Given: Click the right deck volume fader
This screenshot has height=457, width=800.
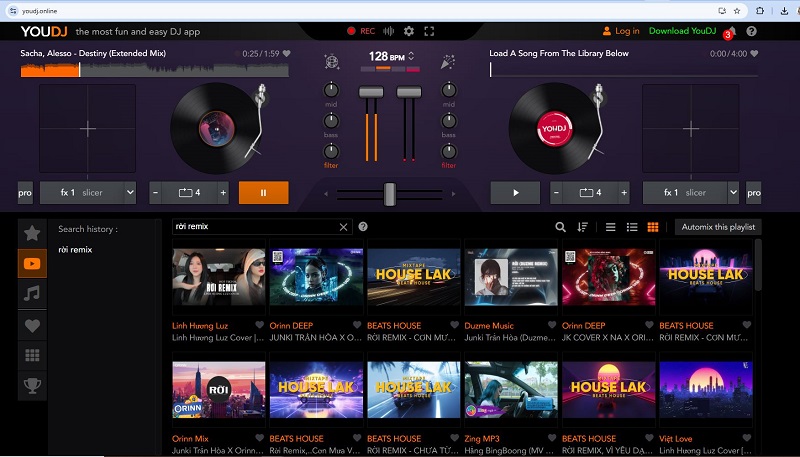Looking at the screenshot, I should pyautogui.click(x=409, y=92).
